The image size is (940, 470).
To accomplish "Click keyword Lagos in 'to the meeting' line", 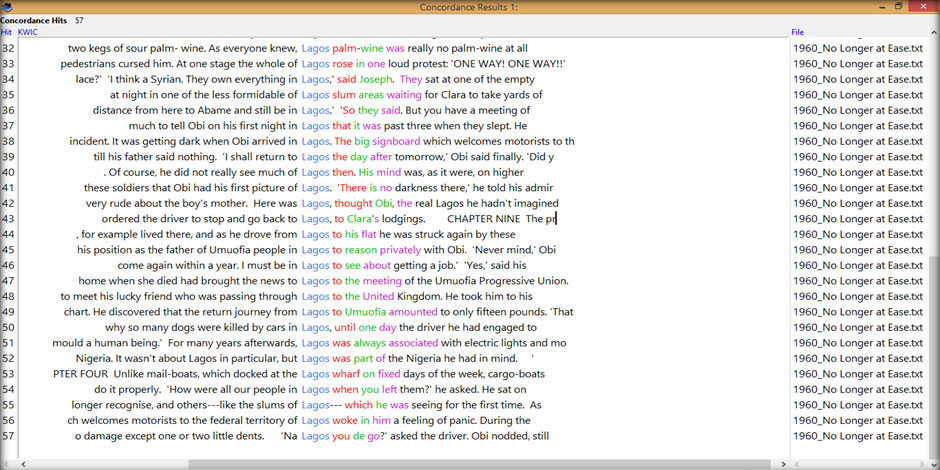I will point(315,281).
